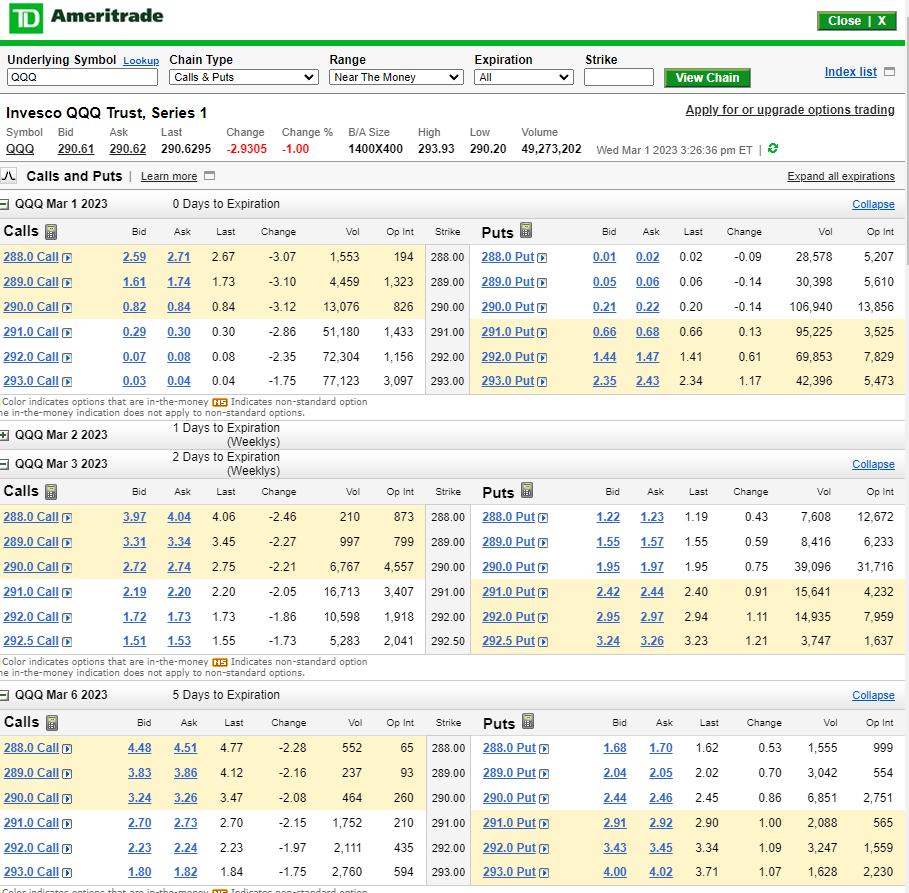Click the QQQ bid price 290.61
Image resolution: width=909 pixels, height=893 pixels.
(x=76, y=149)
